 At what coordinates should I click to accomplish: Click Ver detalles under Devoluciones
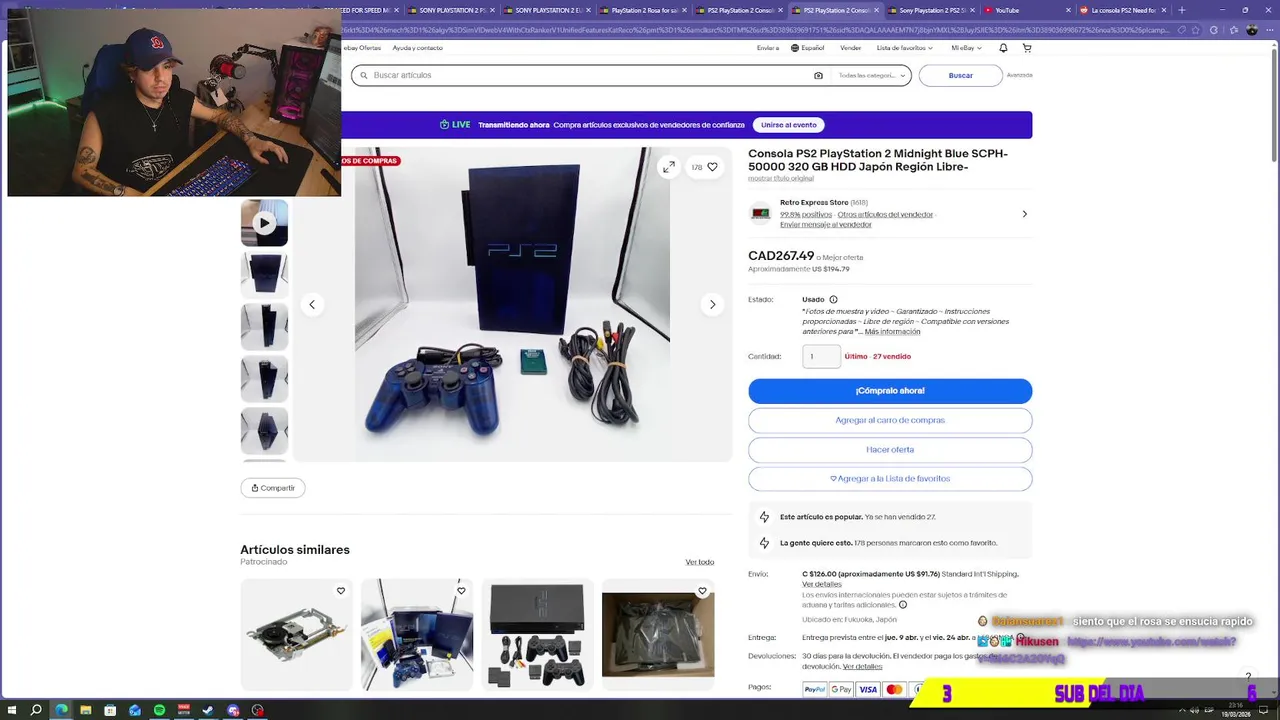coord(862,667)
